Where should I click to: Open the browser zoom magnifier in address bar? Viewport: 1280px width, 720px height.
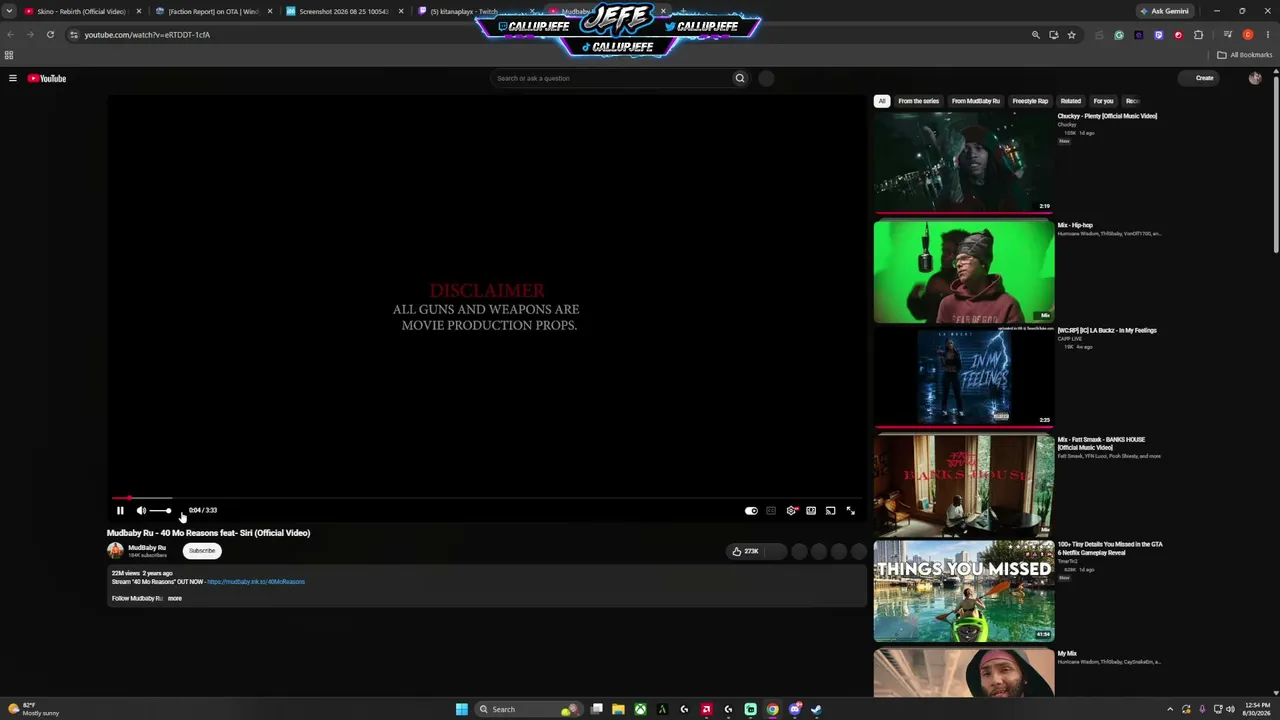1035,35
